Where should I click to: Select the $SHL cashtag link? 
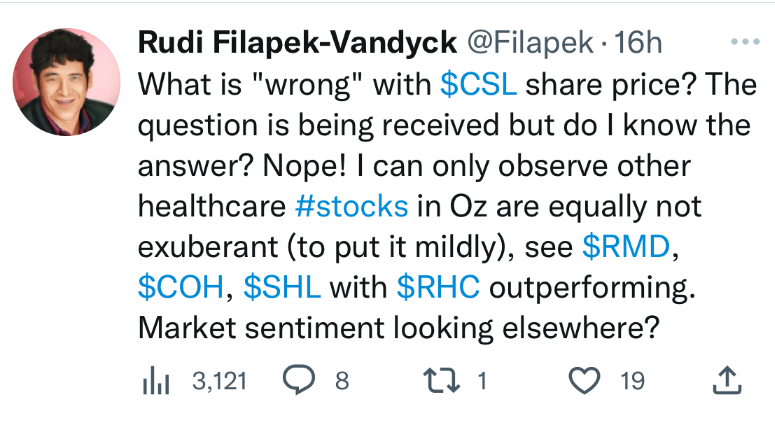pos(282,289)
